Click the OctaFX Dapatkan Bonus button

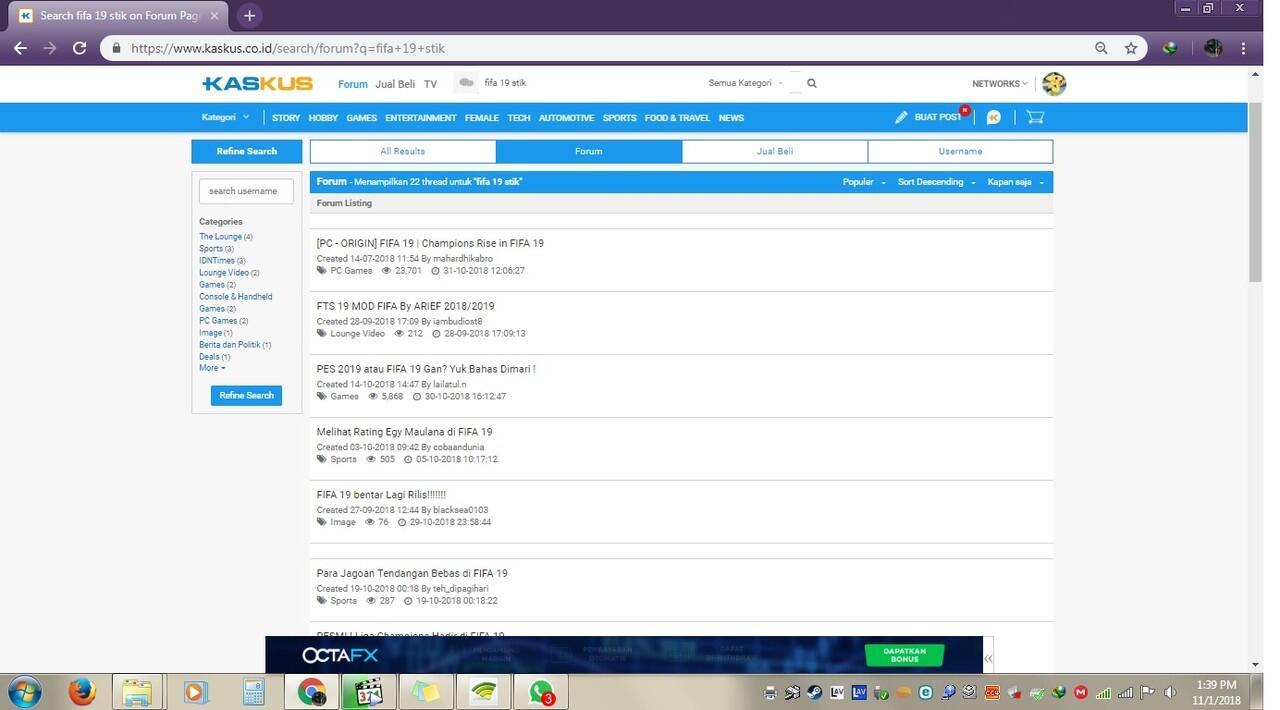point(904,655)
